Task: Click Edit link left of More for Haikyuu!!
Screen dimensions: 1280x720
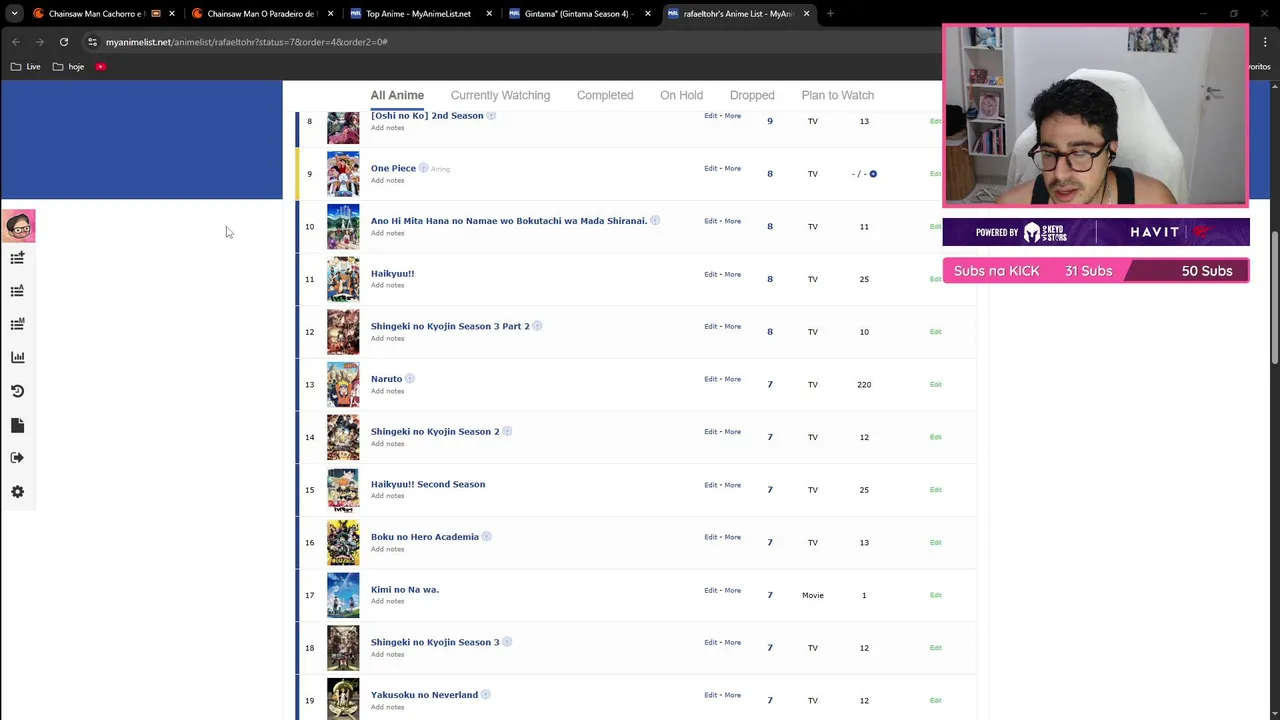Action: point(710,274)
